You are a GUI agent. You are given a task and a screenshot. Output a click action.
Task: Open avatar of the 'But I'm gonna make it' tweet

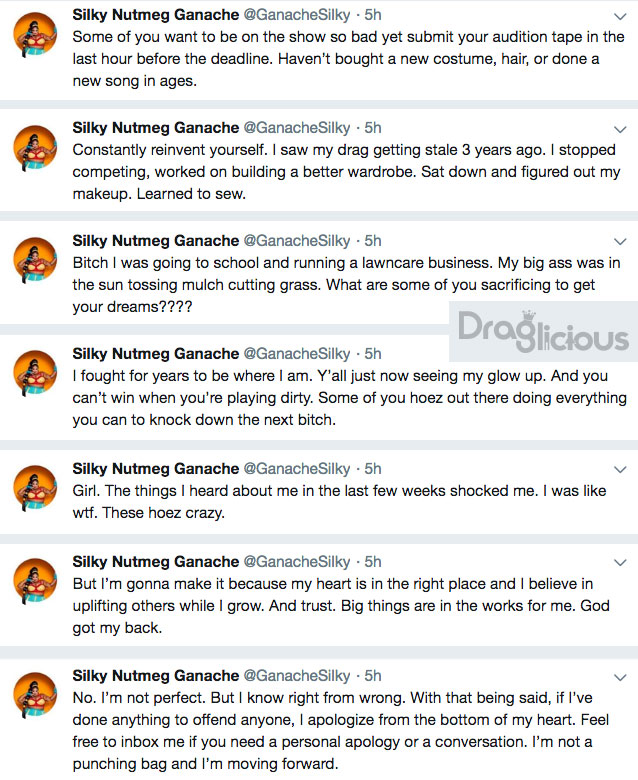point(35,581)
